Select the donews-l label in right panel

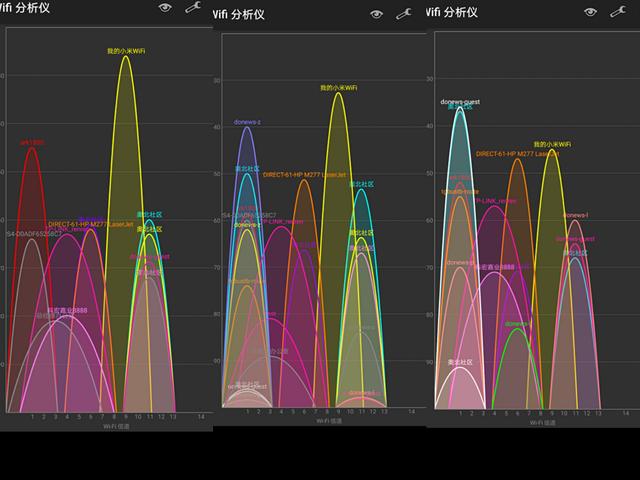[x=576, y=215]
